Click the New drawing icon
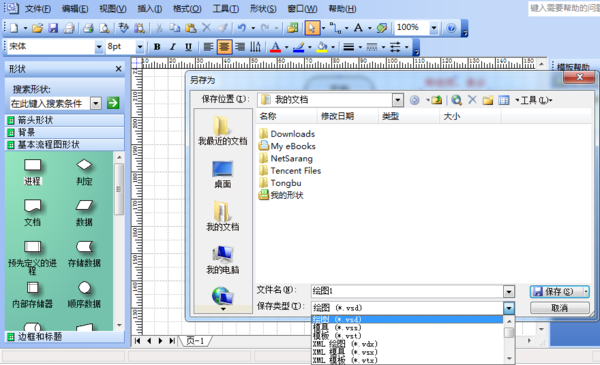The image size is (600, 365). (x=14, y=28)
